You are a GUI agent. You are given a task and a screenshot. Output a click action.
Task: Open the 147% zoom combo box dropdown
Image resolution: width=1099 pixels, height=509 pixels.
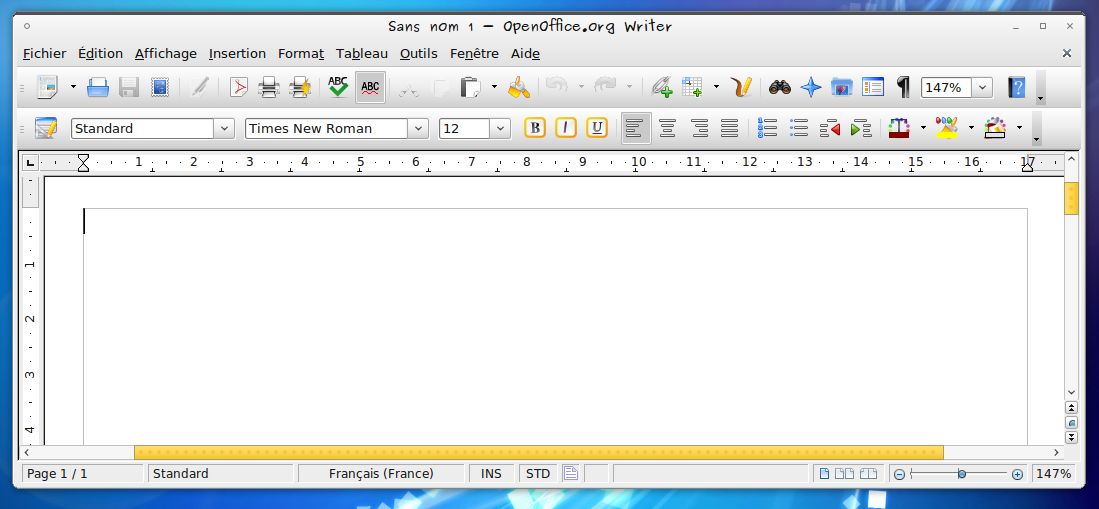click(983, 88)
